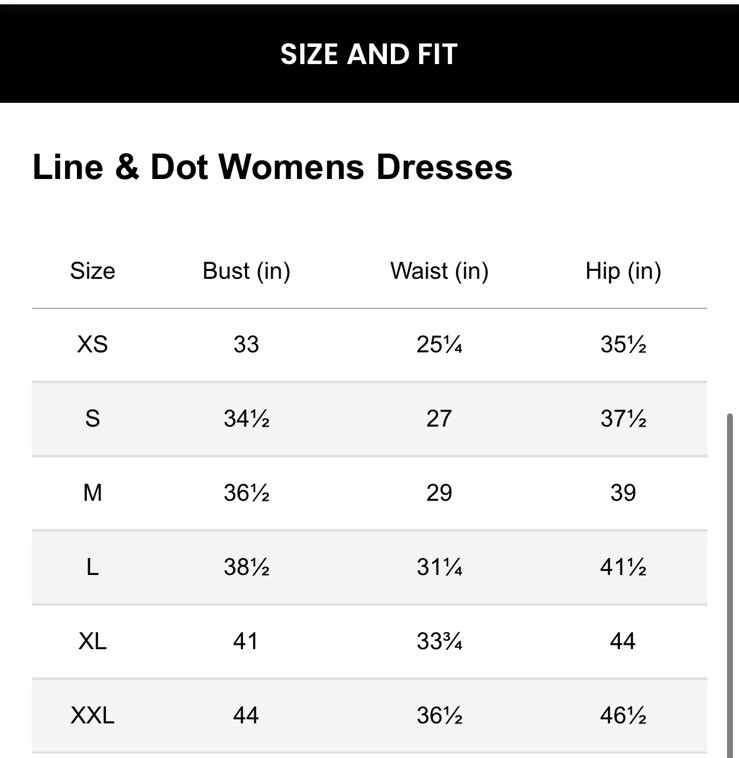Screen dimensions: 739x758
Task: Click the XS waist value 25¼
Action: [439, 345]
